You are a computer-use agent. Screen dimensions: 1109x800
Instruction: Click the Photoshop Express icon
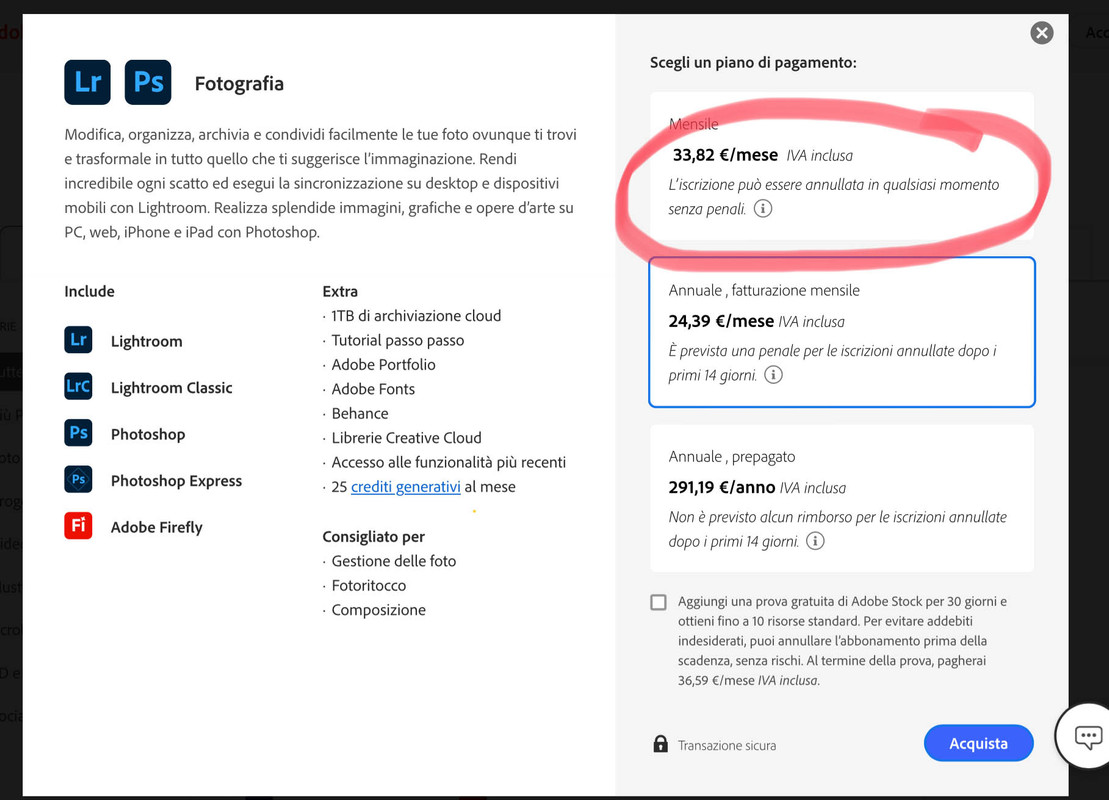79,480
